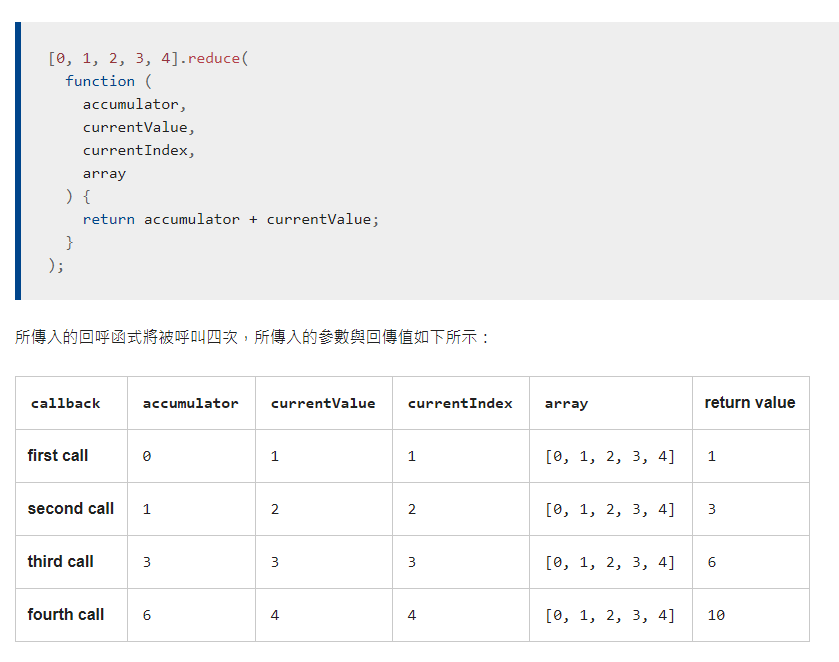This screenshot has width=839, height=662.
Task: Click the accumulator cell in the third call row
Action: pyautogui.click(x=147, y=562)
